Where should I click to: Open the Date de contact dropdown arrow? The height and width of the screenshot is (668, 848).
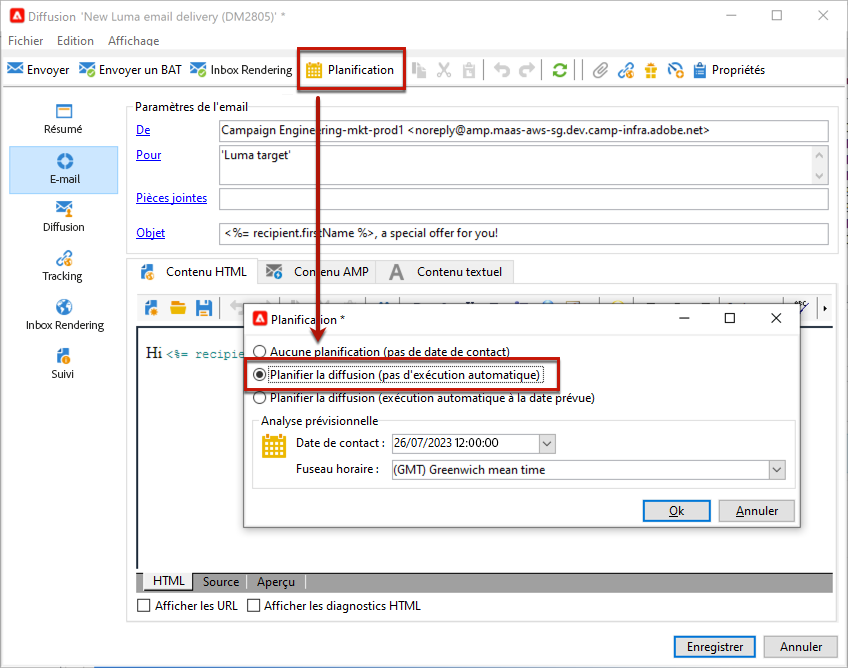547,444
